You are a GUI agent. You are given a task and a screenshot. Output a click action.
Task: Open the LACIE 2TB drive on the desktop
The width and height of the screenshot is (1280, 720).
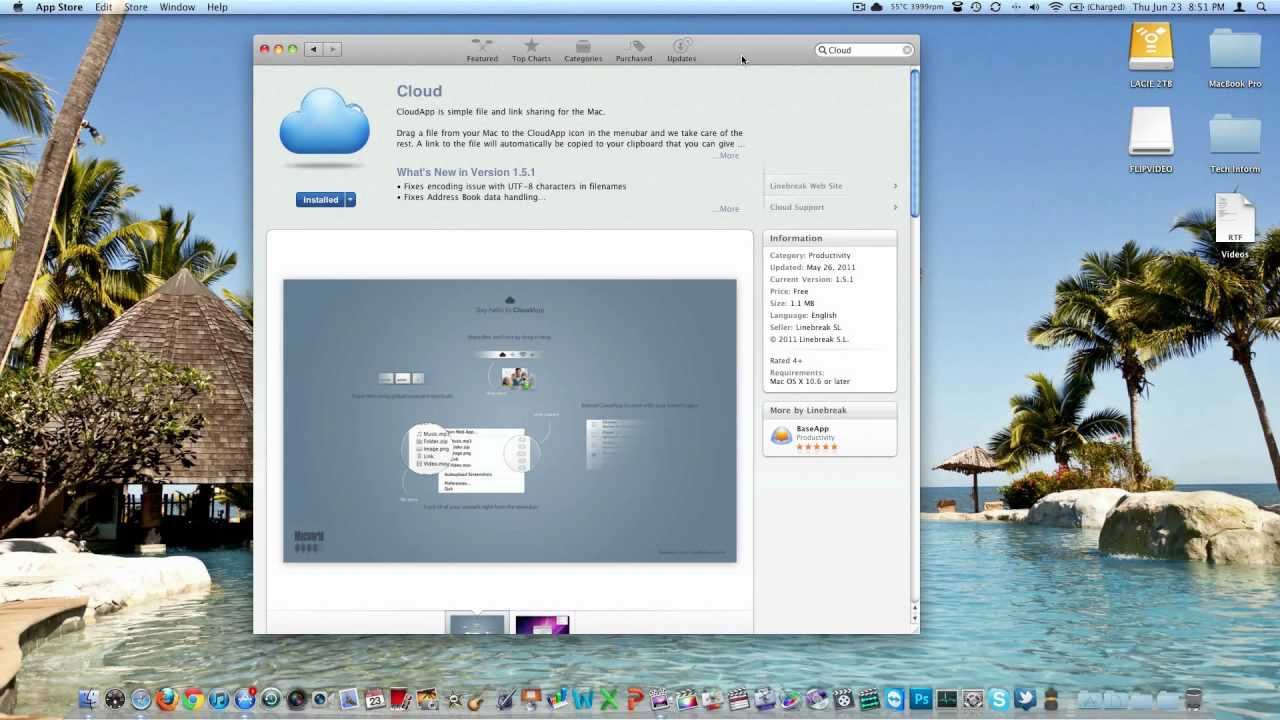pyautogui.click(x=1151, y=55)
